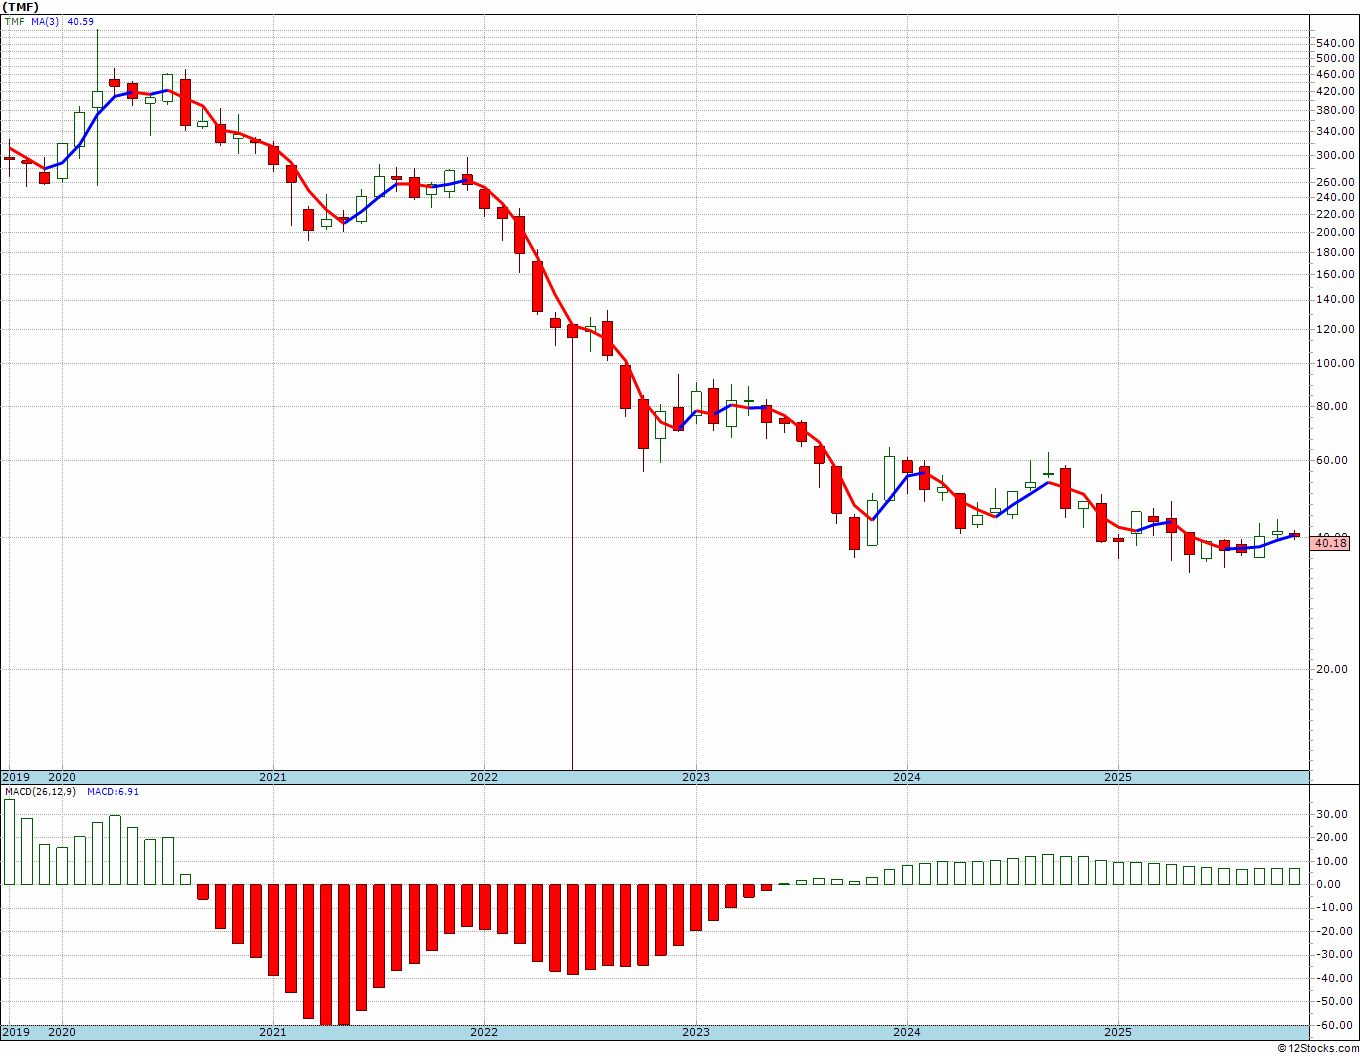Image resolution: width=1360 pixels, height=1056 pixels.
Task: Select the 340.00 price level
Action: [1336, 131]
